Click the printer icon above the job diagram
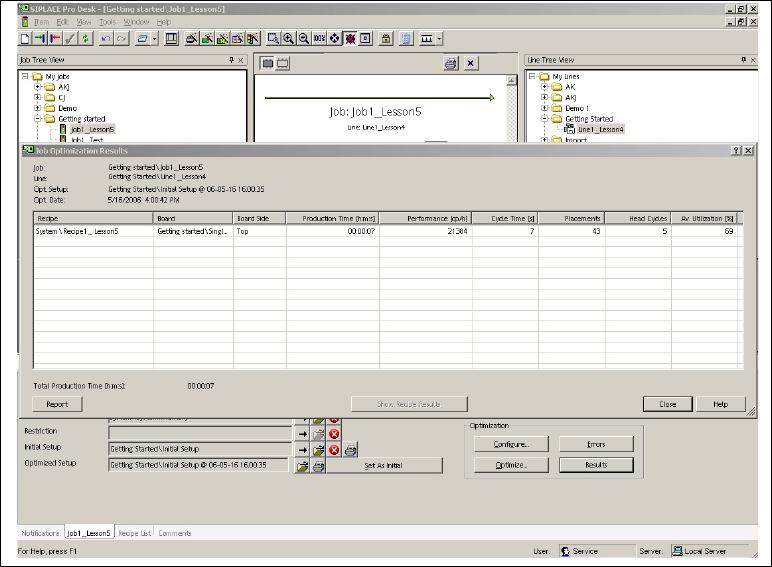Screen dimensions: 772x567 [x=450, y=63]
